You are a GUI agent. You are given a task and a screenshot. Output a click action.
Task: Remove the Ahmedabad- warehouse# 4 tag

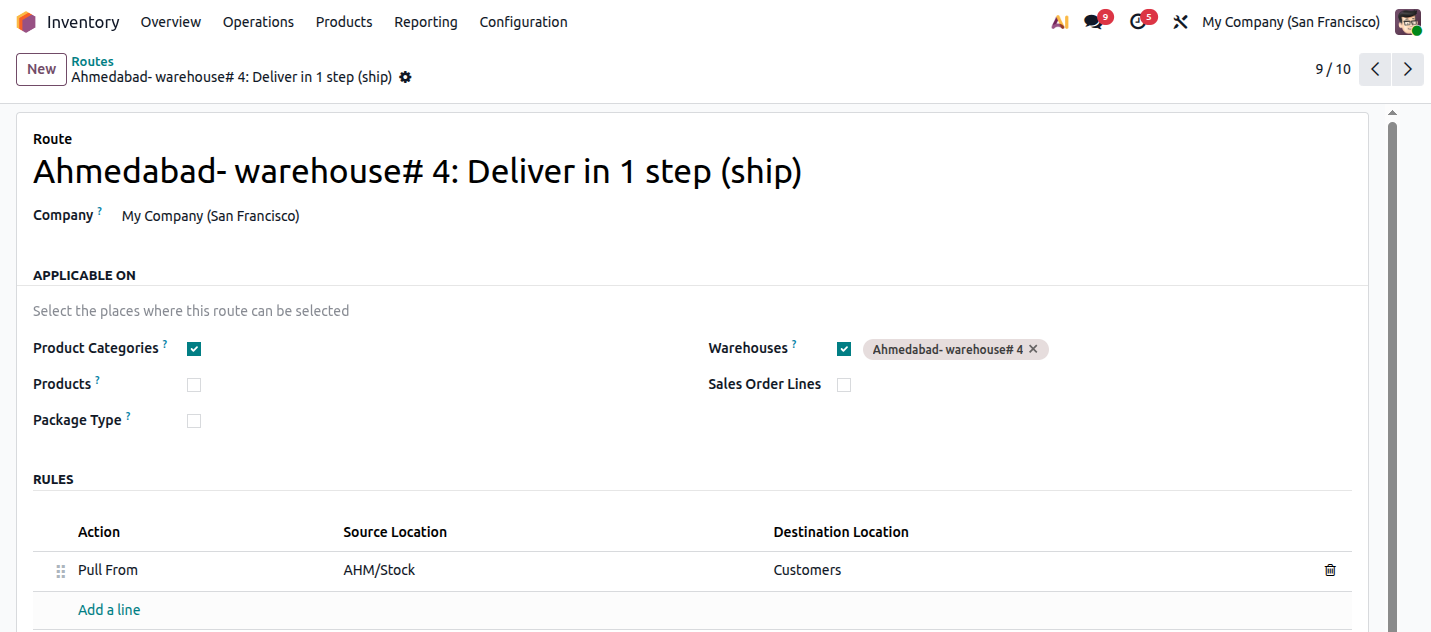(x=1034, y=349)
